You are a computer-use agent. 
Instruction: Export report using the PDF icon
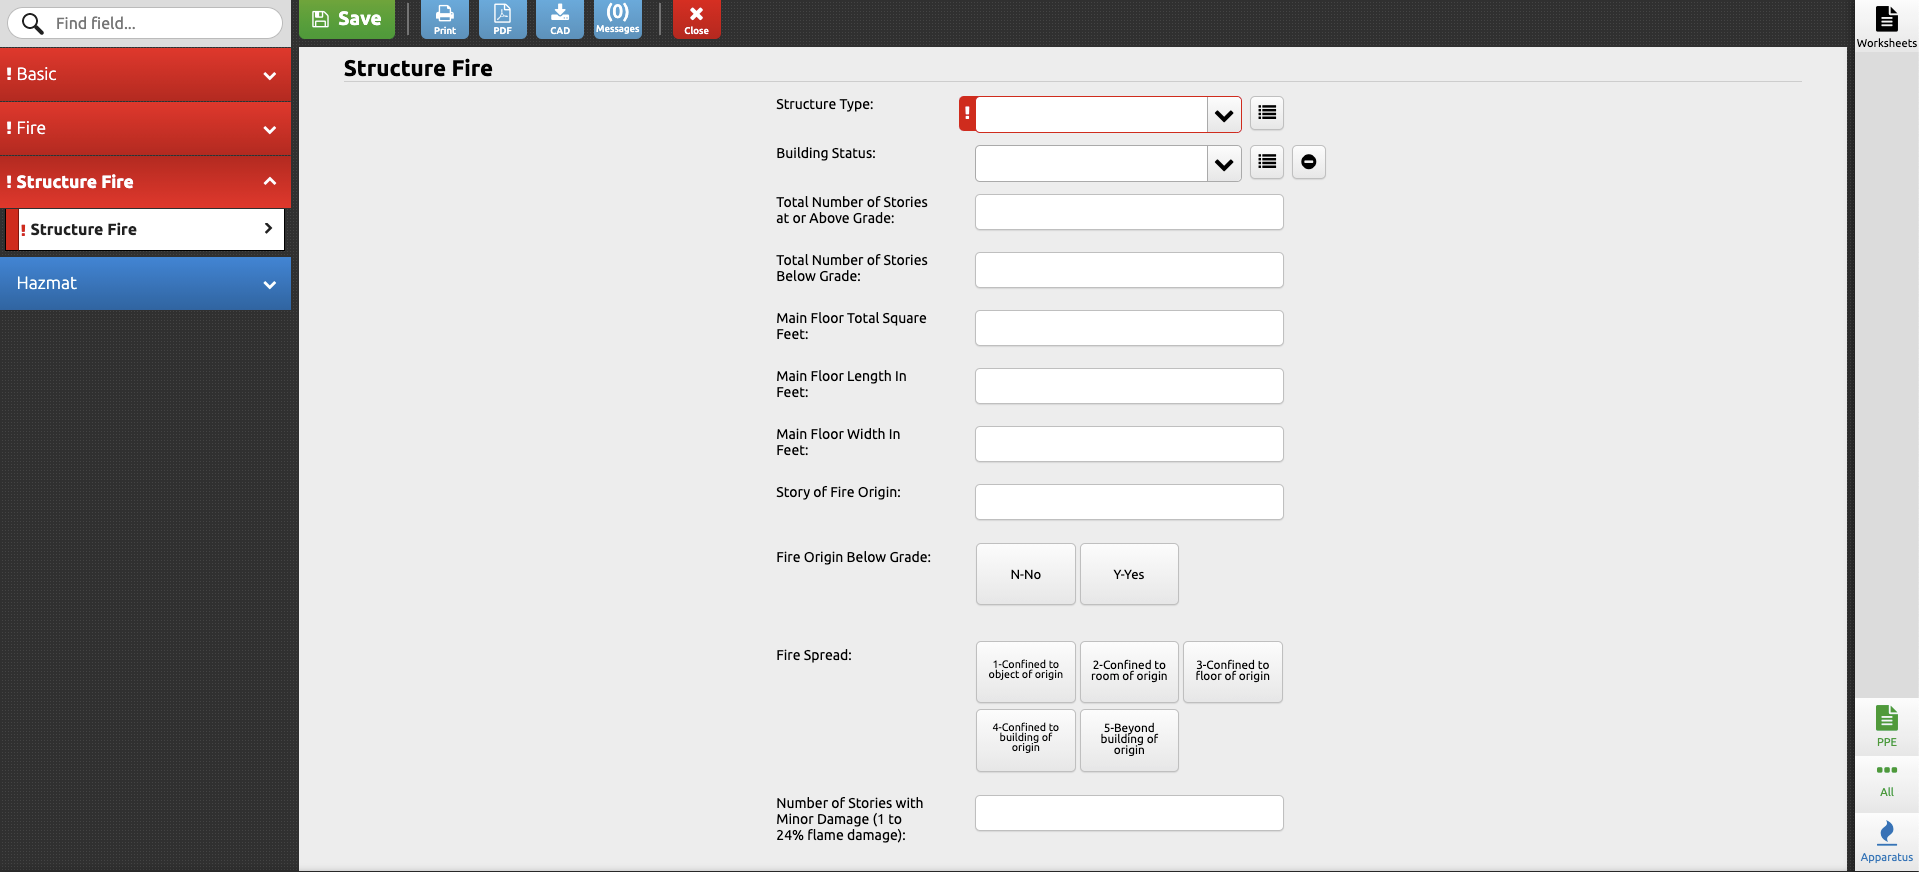pyautogui.click(x=502, y=19)
